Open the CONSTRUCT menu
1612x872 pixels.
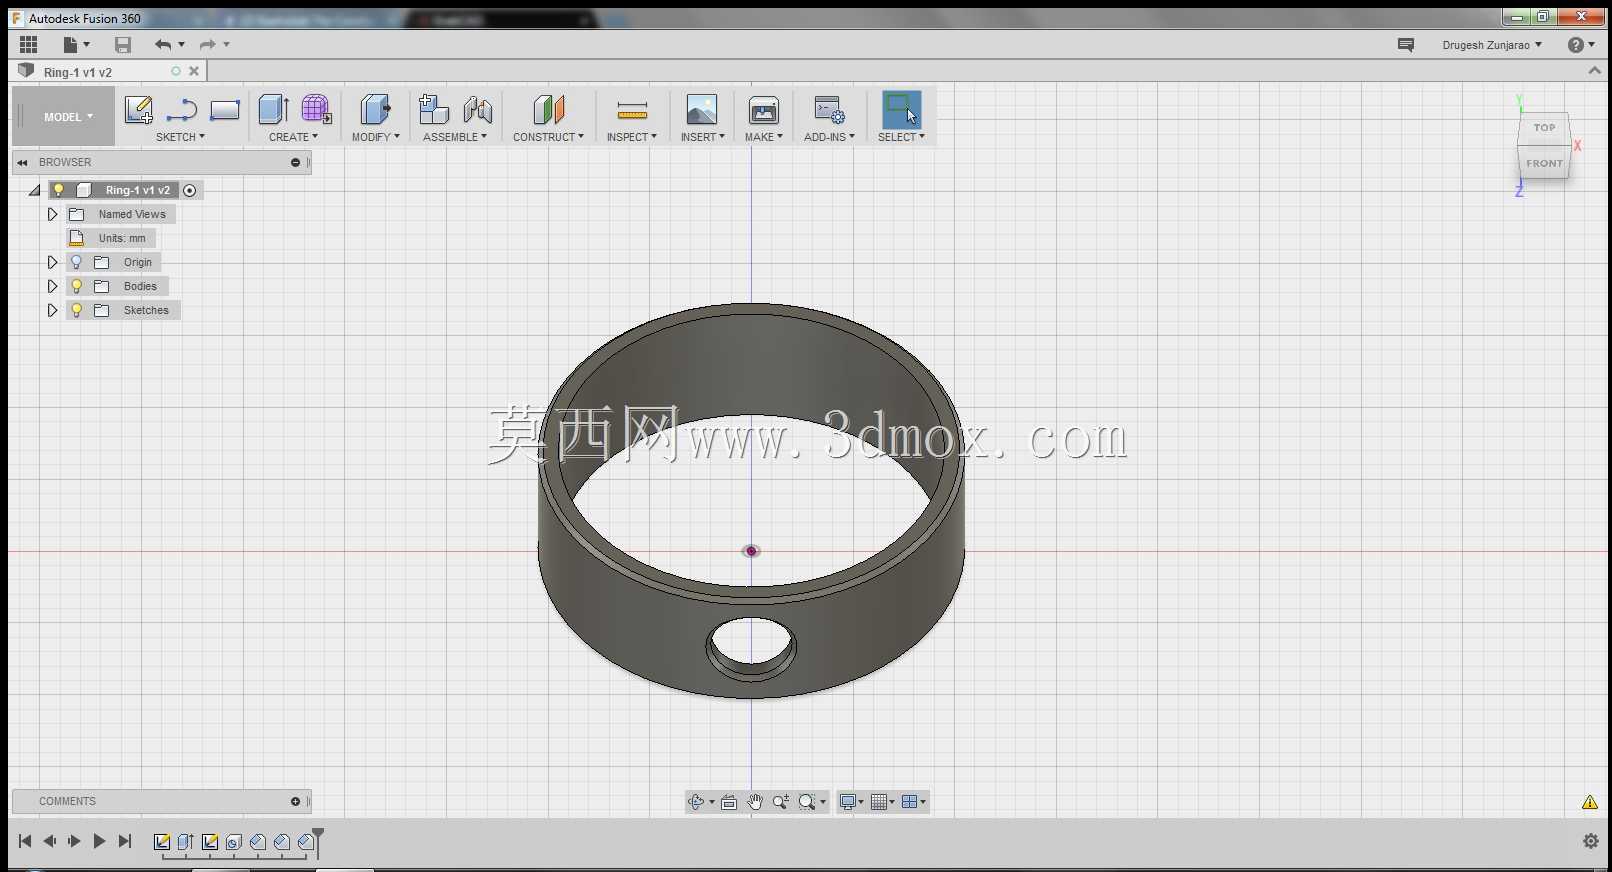click(548, 137)
